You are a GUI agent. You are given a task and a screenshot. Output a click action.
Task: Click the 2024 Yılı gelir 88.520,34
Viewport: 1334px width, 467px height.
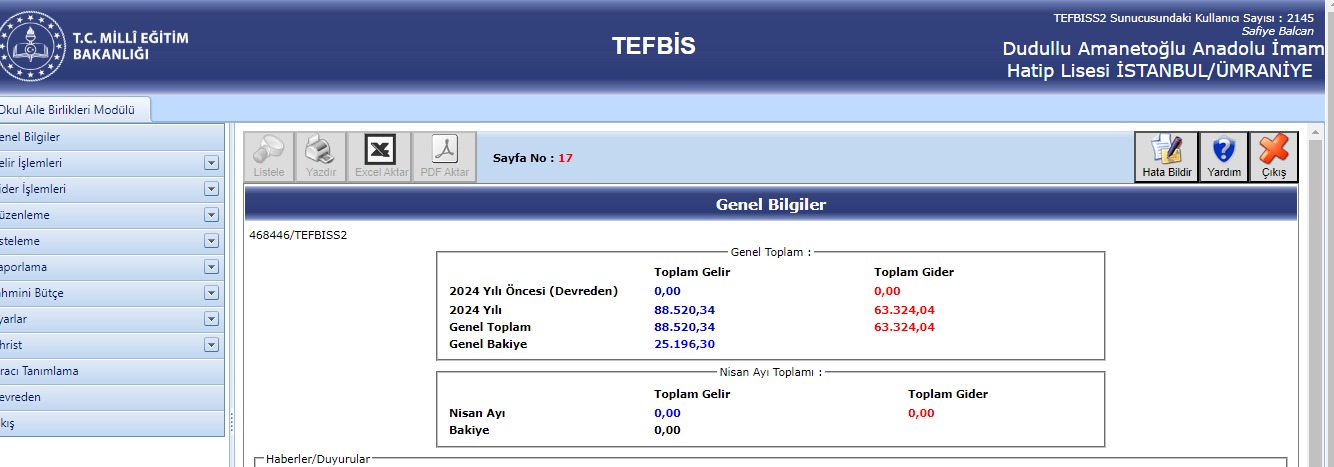[685, 310]
